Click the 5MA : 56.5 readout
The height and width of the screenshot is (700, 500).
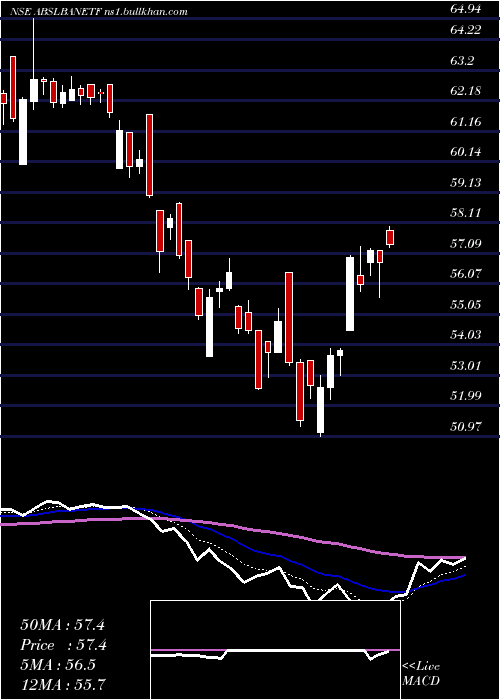point(58,664)
